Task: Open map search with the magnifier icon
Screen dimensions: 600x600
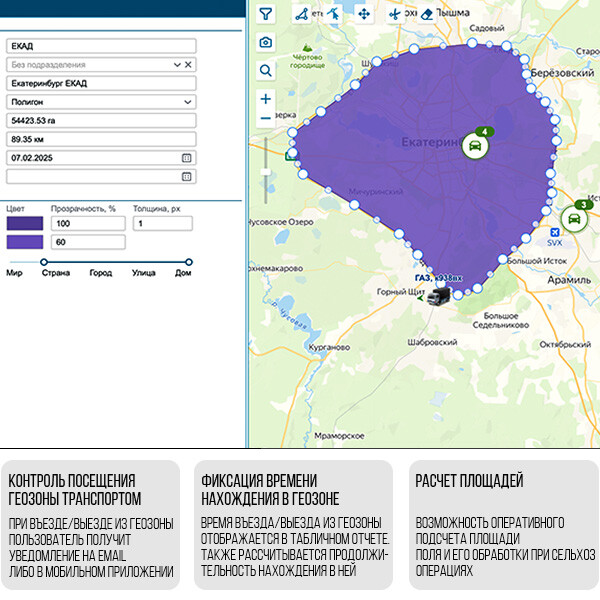Action: pyautogui.click(x=265, y=70)
